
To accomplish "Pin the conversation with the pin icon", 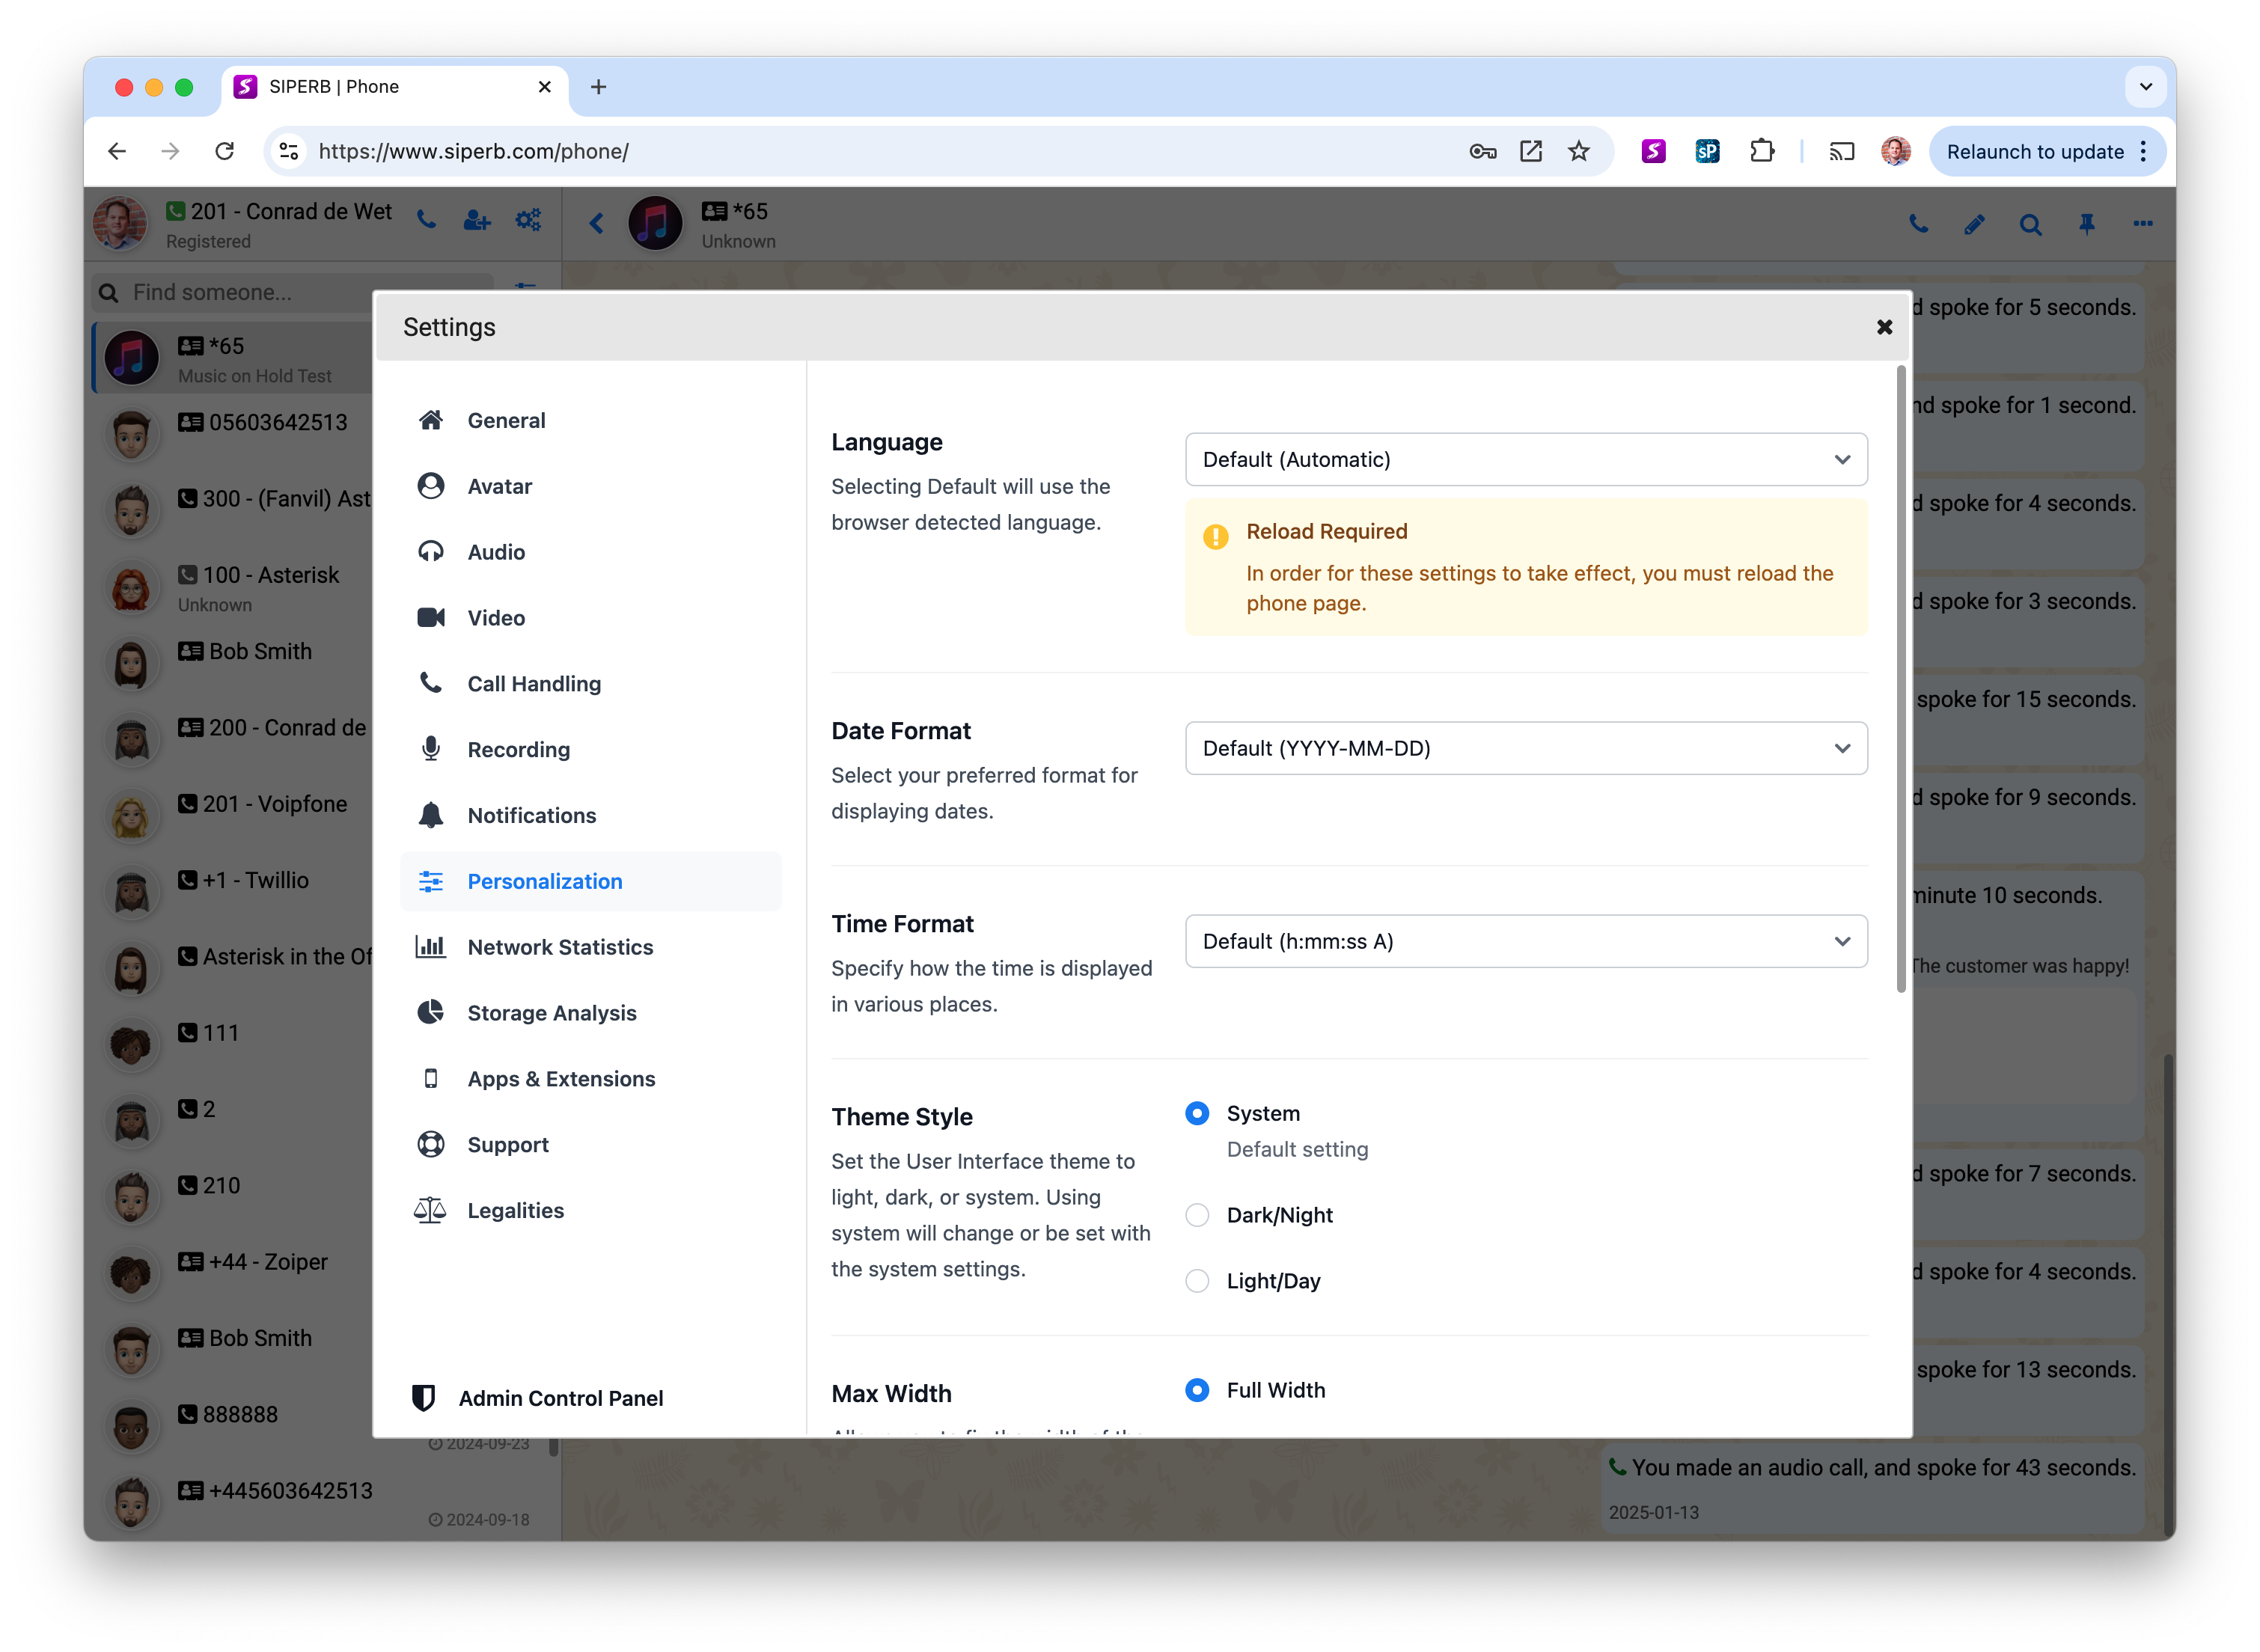I will pos(2087,224).
